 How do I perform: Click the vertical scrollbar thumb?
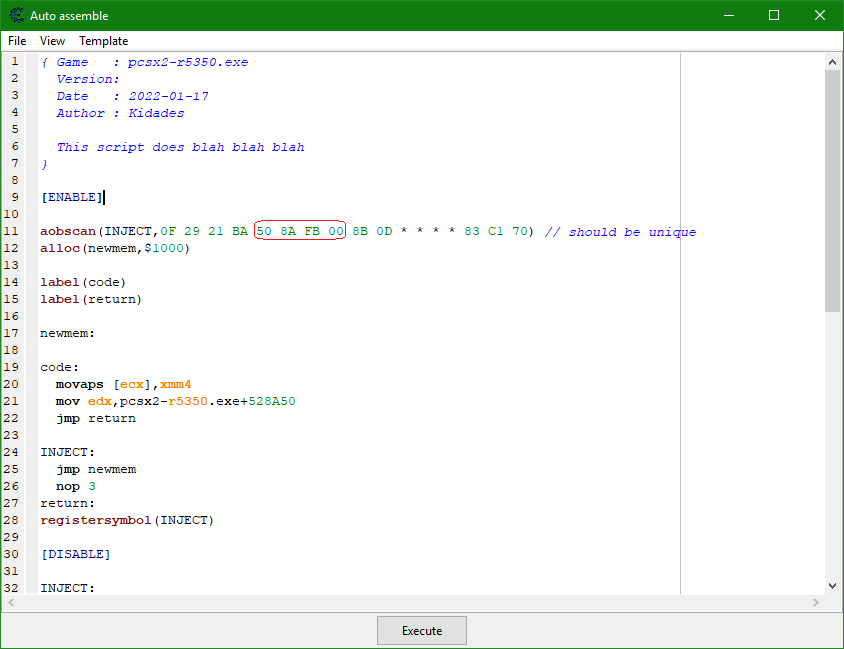(832, 191)
